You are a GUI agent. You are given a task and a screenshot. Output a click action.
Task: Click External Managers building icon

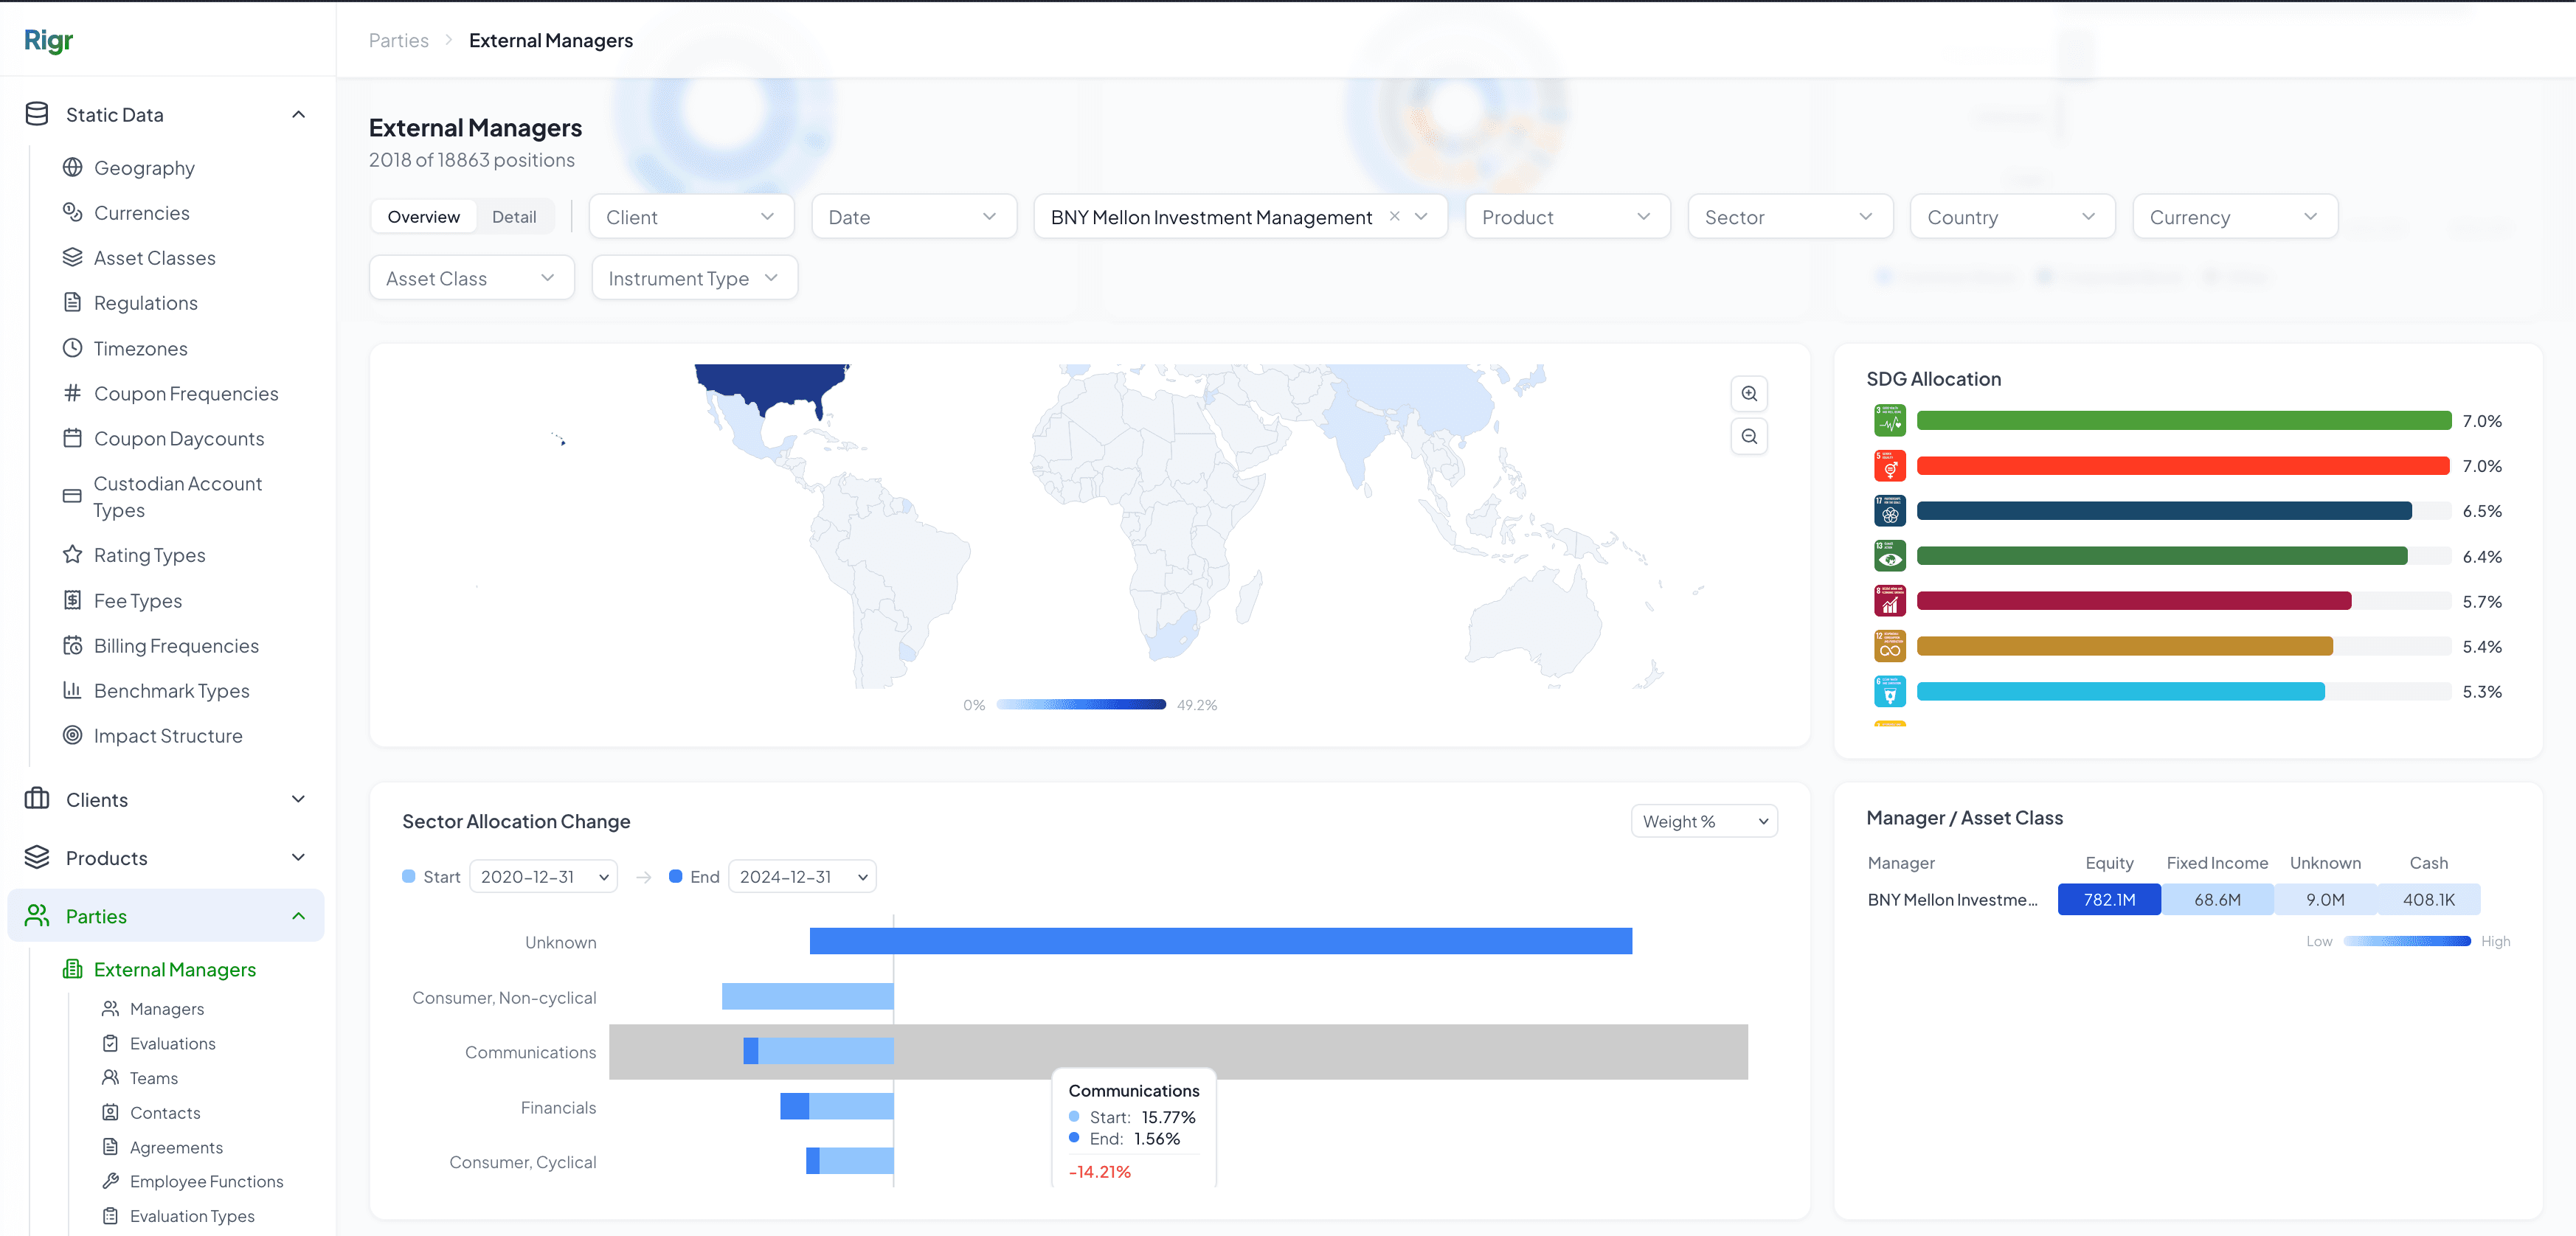pos(72,969)
